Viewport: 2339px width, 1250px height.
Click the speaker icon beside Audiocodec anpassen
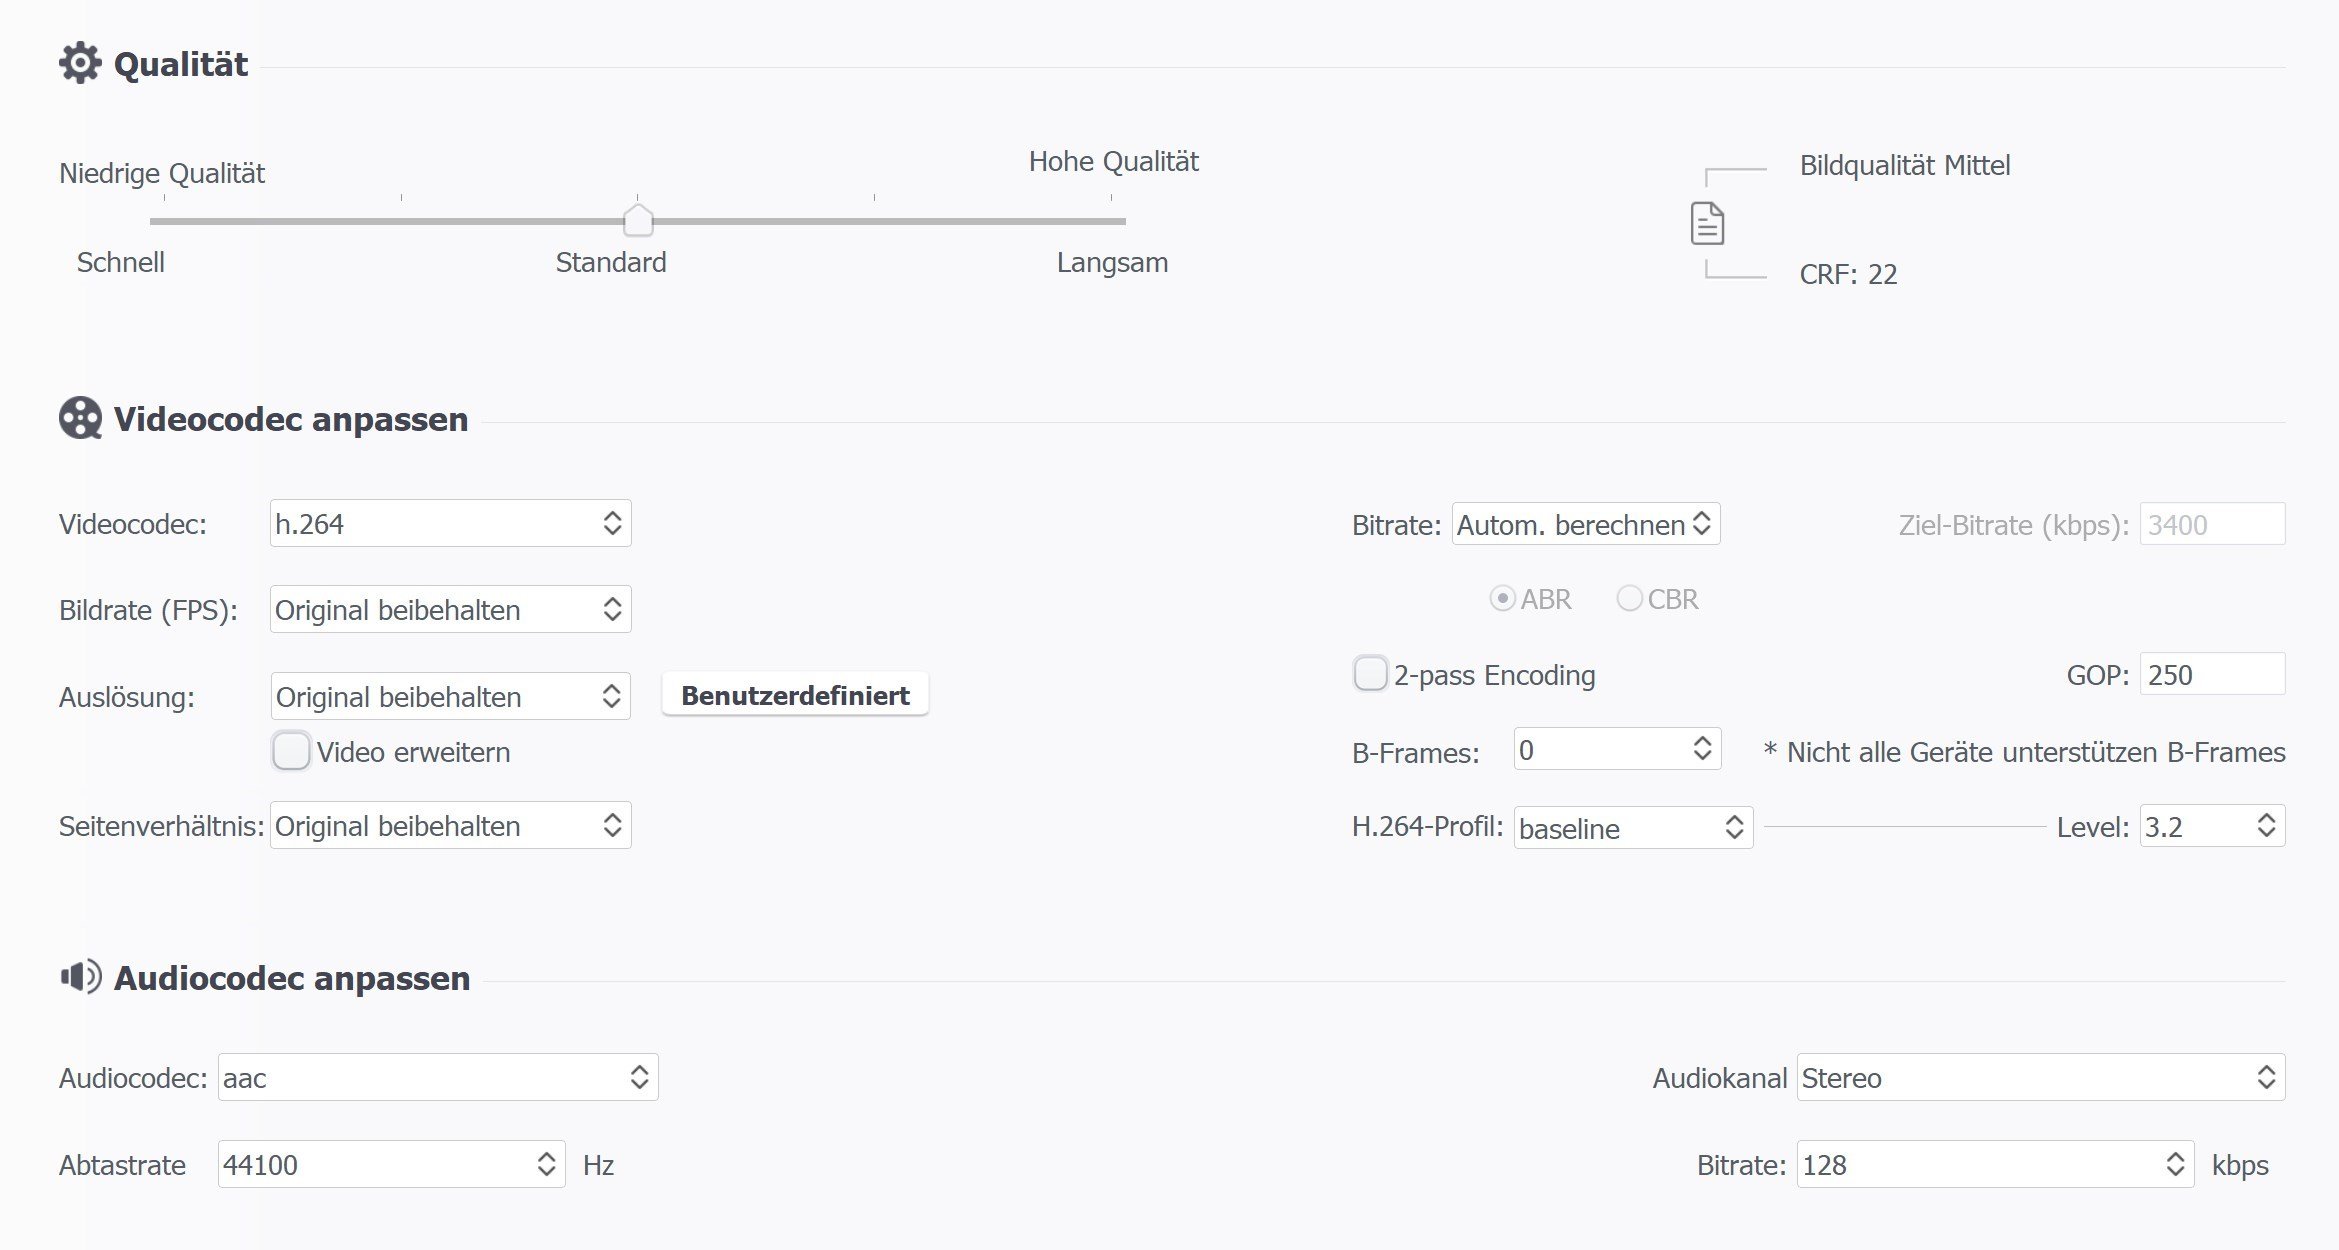click(81, 977)
